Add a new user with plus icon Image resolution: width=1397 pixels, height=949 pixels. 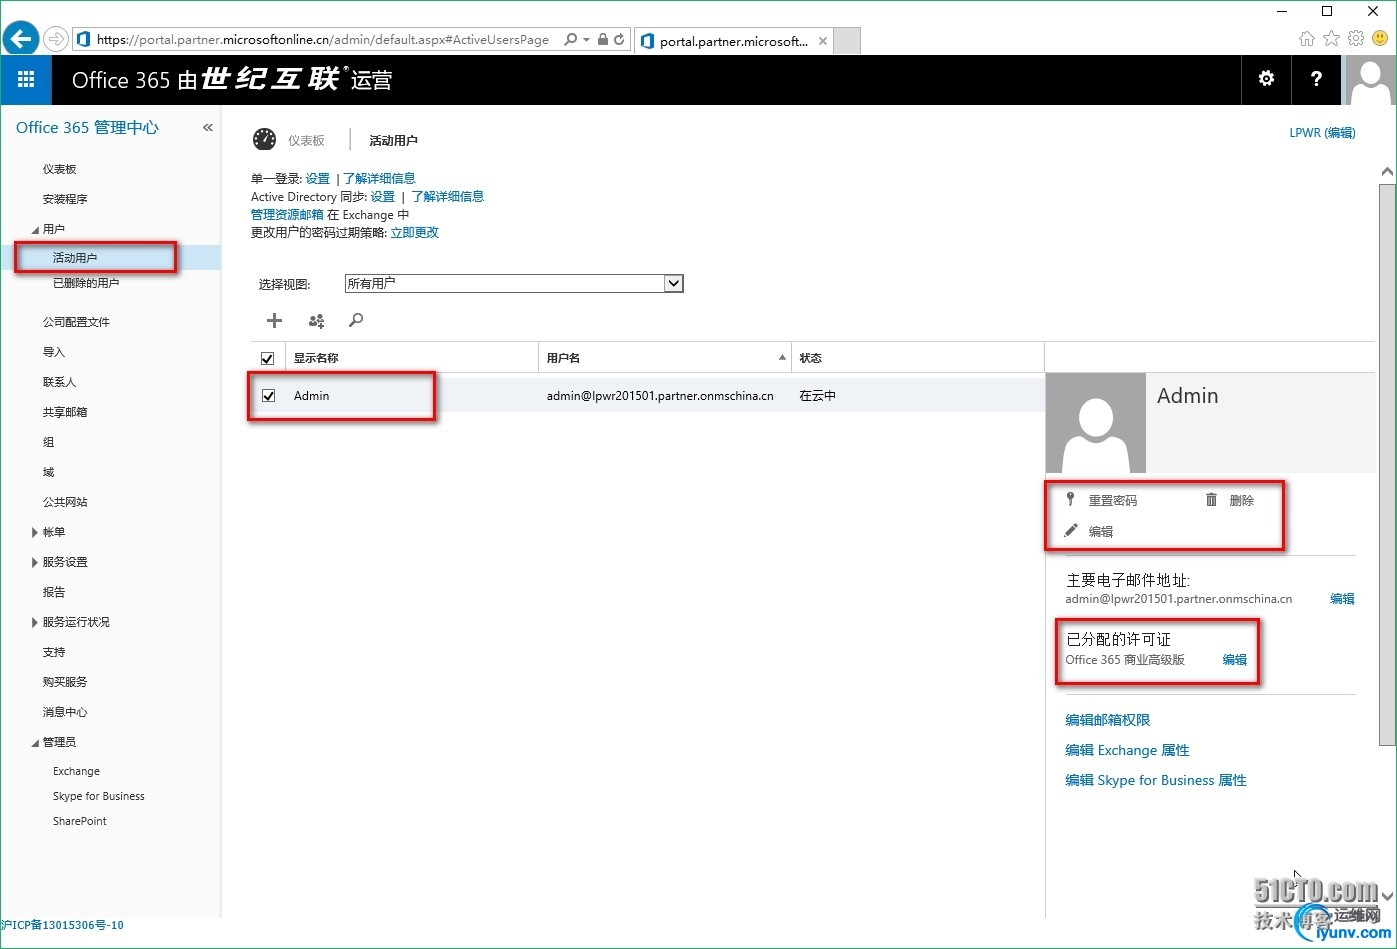point(274,320)
